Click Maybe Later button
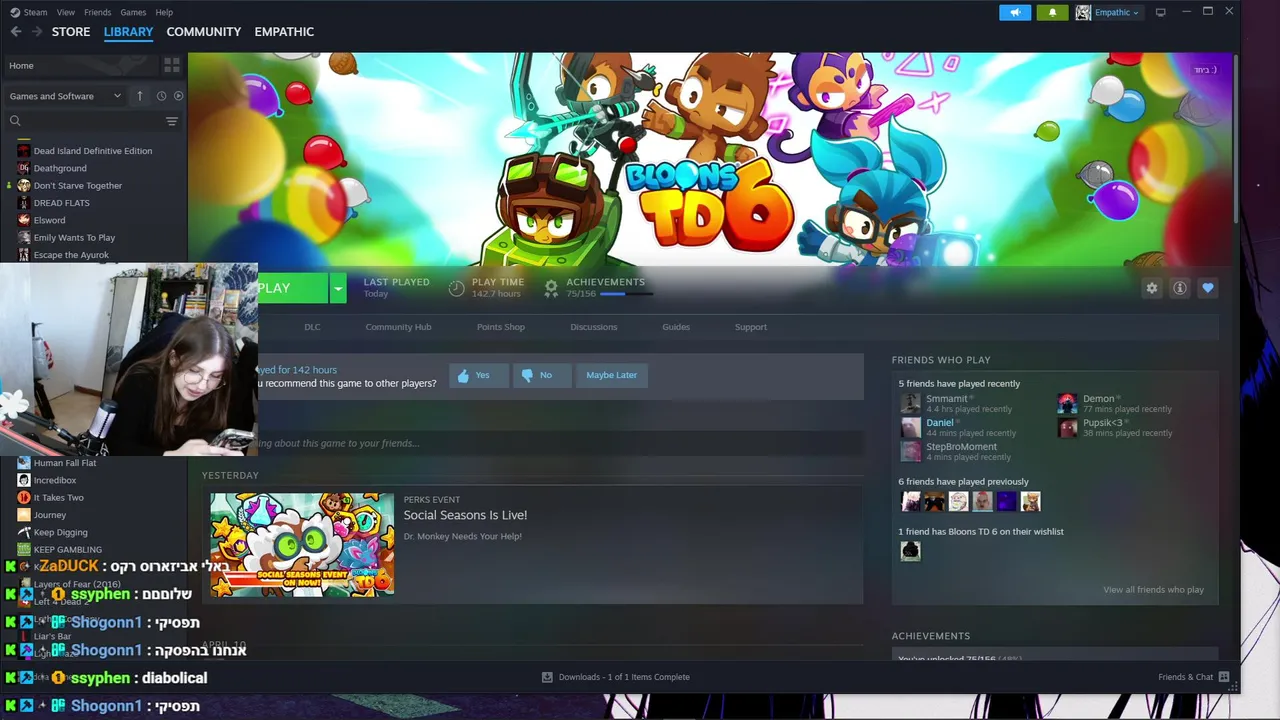The width and height of the screenshot is (1280, 720). [x=611, y=375]
